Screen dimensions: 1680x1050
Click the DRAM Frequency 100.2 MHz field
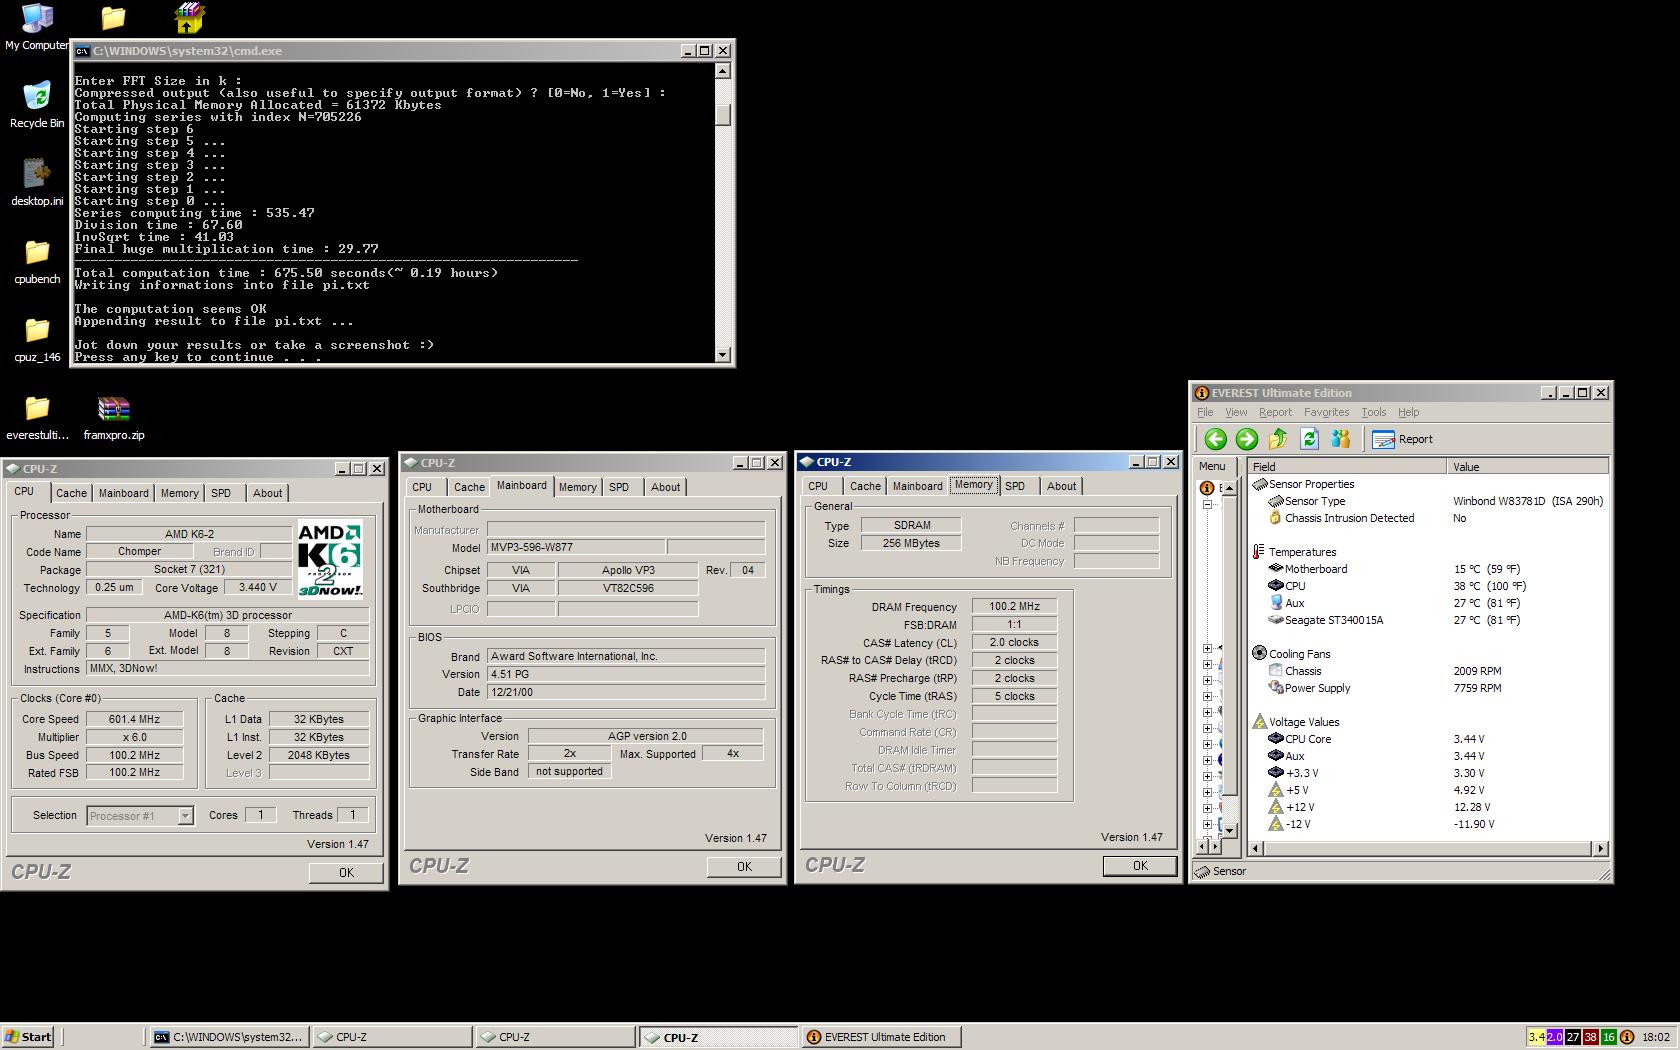coord(1015,606)
